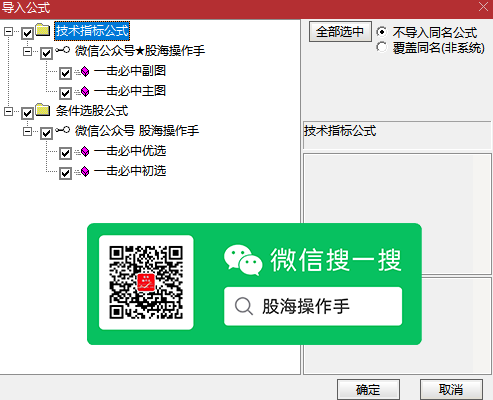Select the 微信公众号 股海操作手 row label

click(137, 131)
